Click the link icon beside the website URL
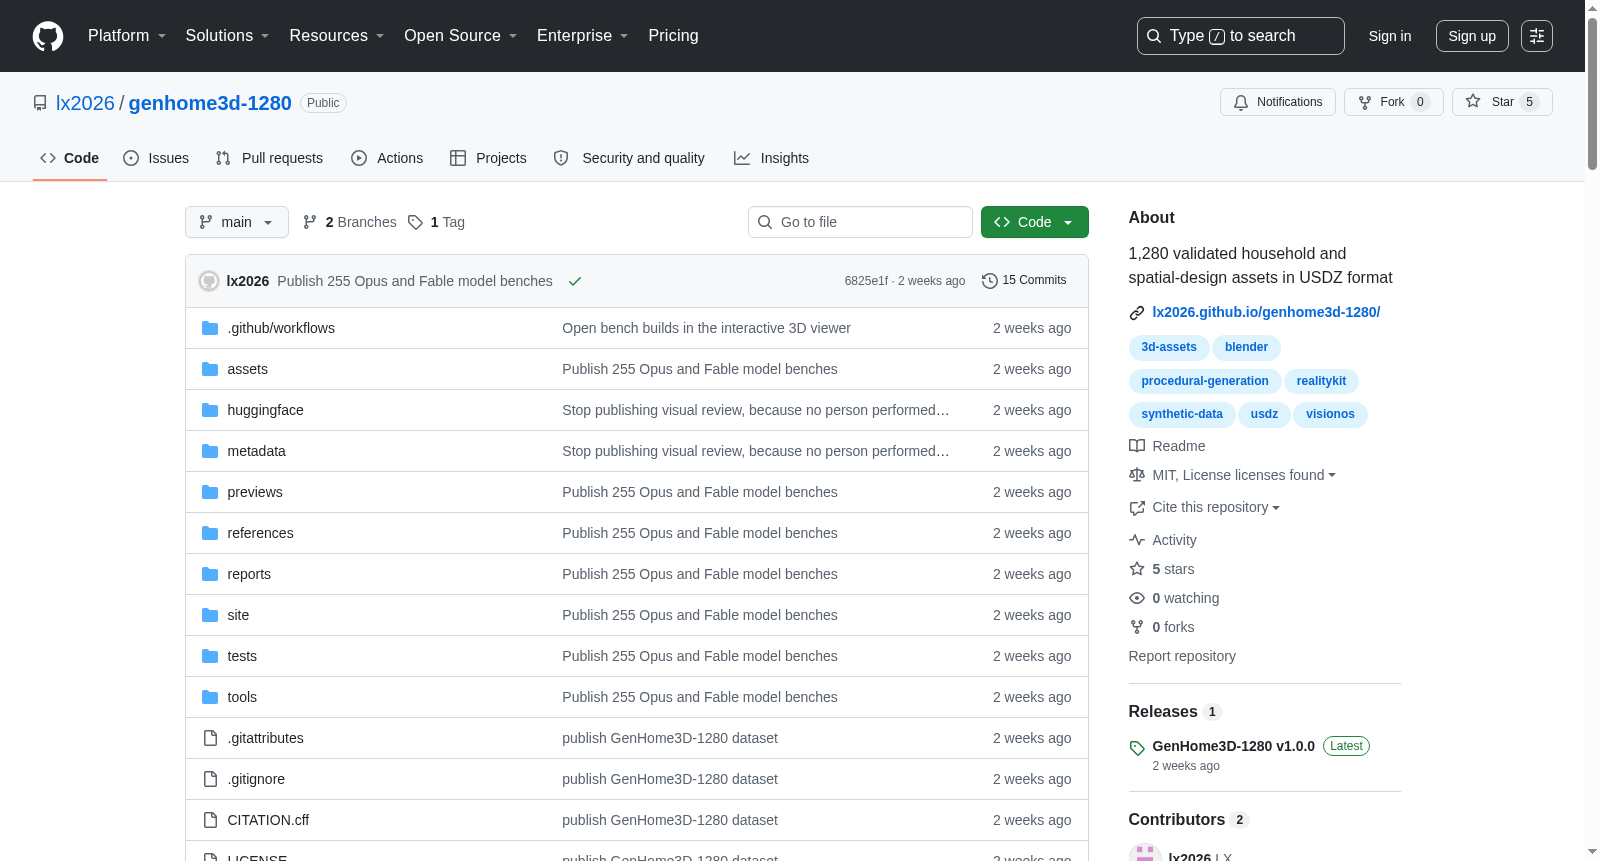Viewport: 1600px width, 861px height. point(1137,313)
